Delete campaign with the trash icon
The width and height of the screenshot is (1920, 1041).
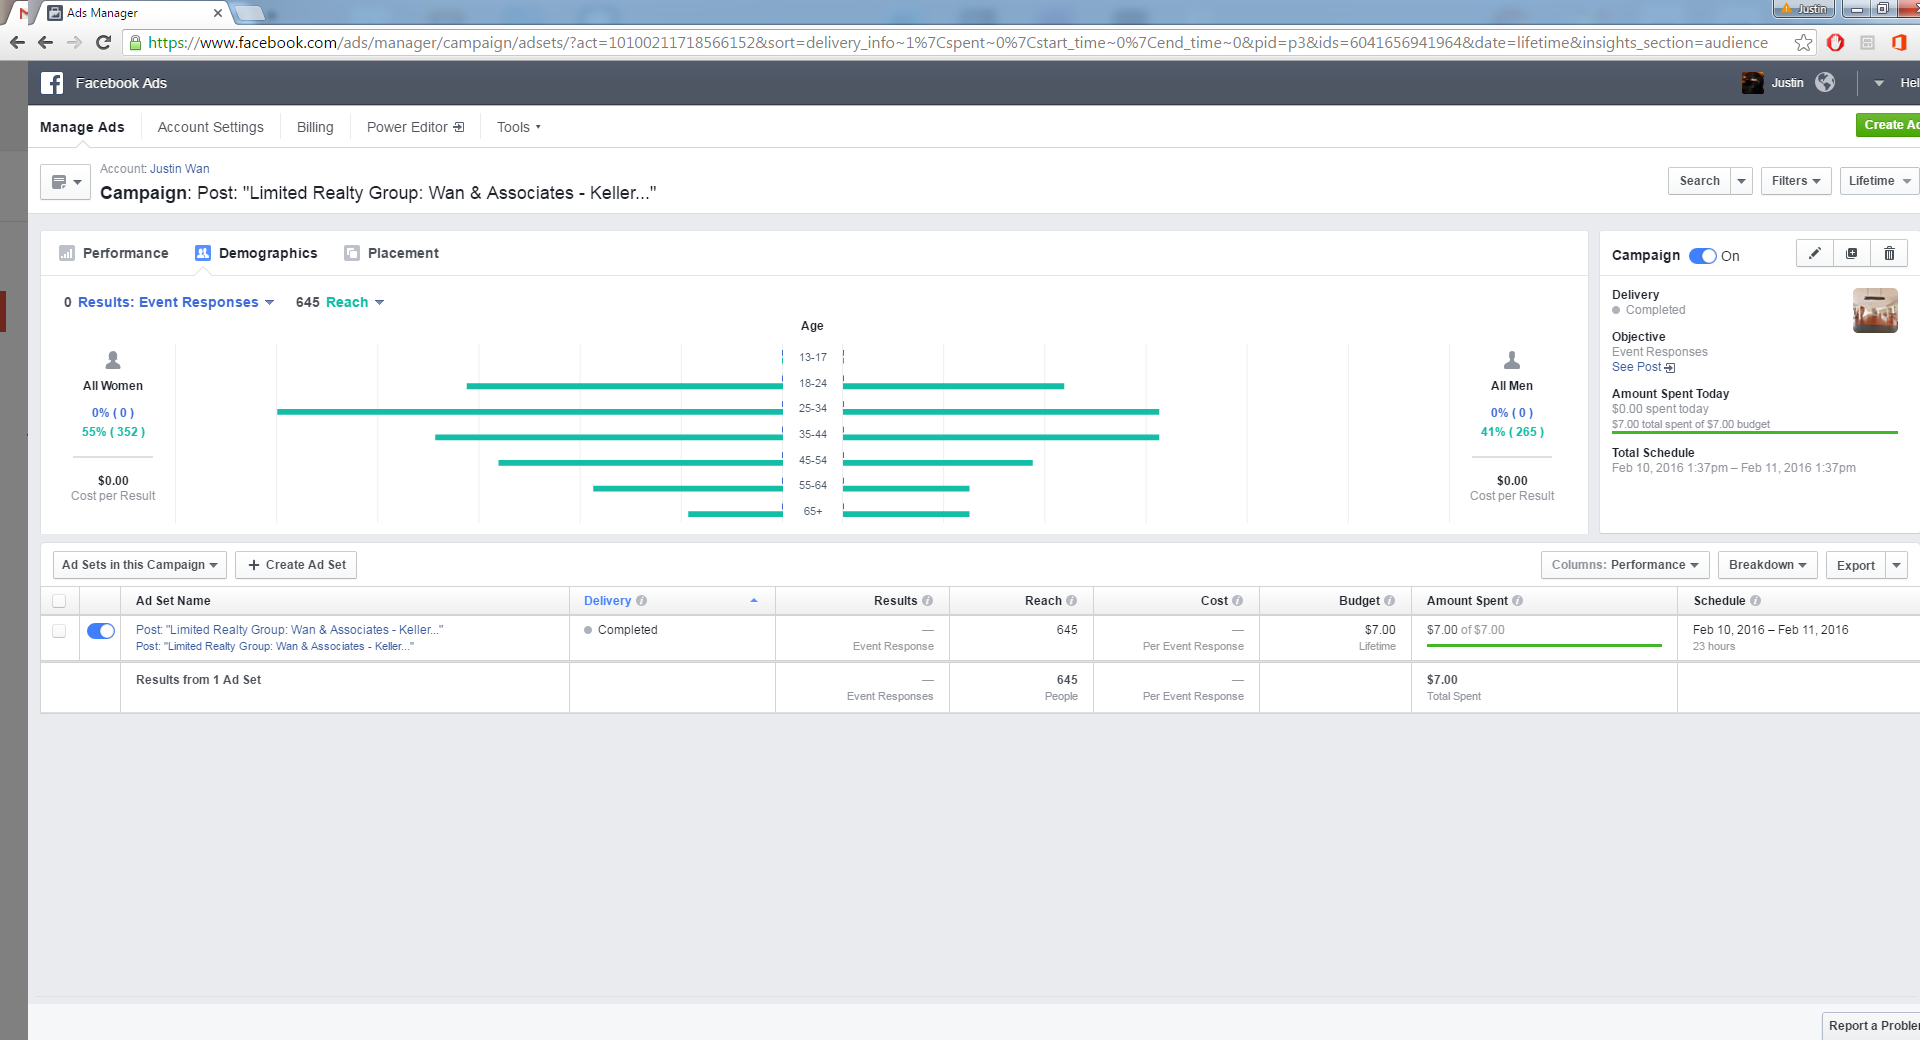tap(1889, 254)
